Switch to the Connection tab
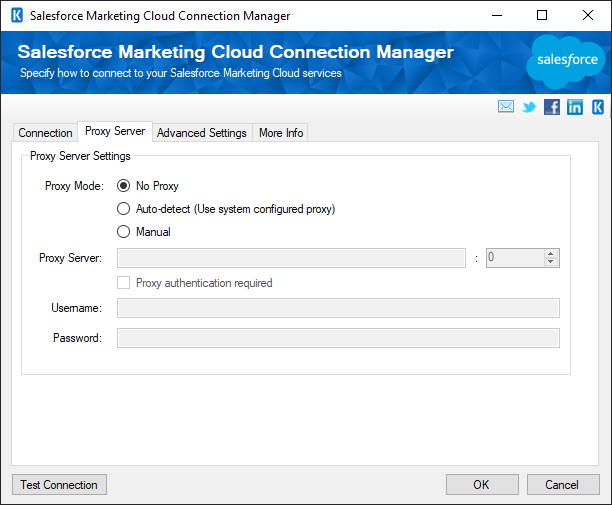The width and height of the screenshot is (612, 505). [x=45, y=133]
